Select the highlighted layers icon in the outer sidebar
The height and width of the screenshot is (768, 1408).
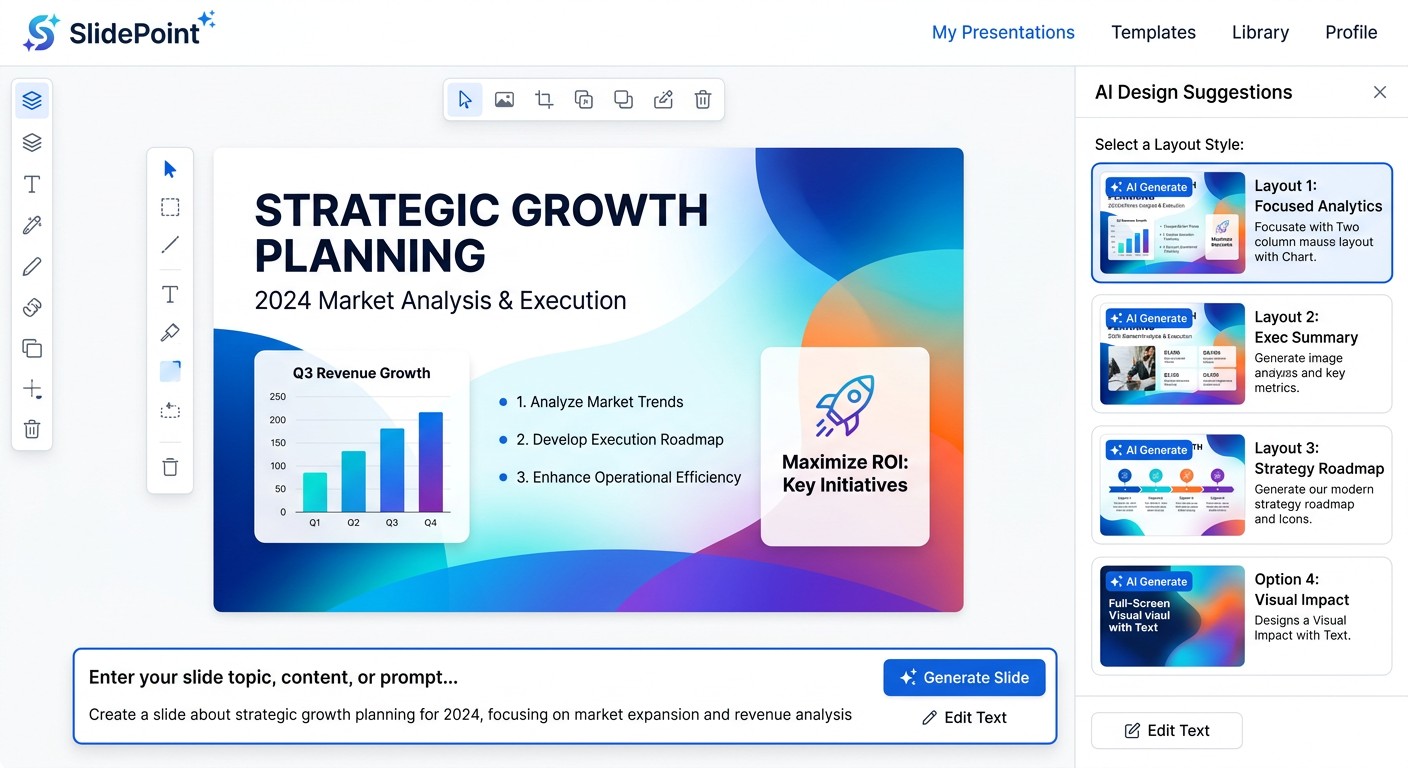tap(32, 101)
